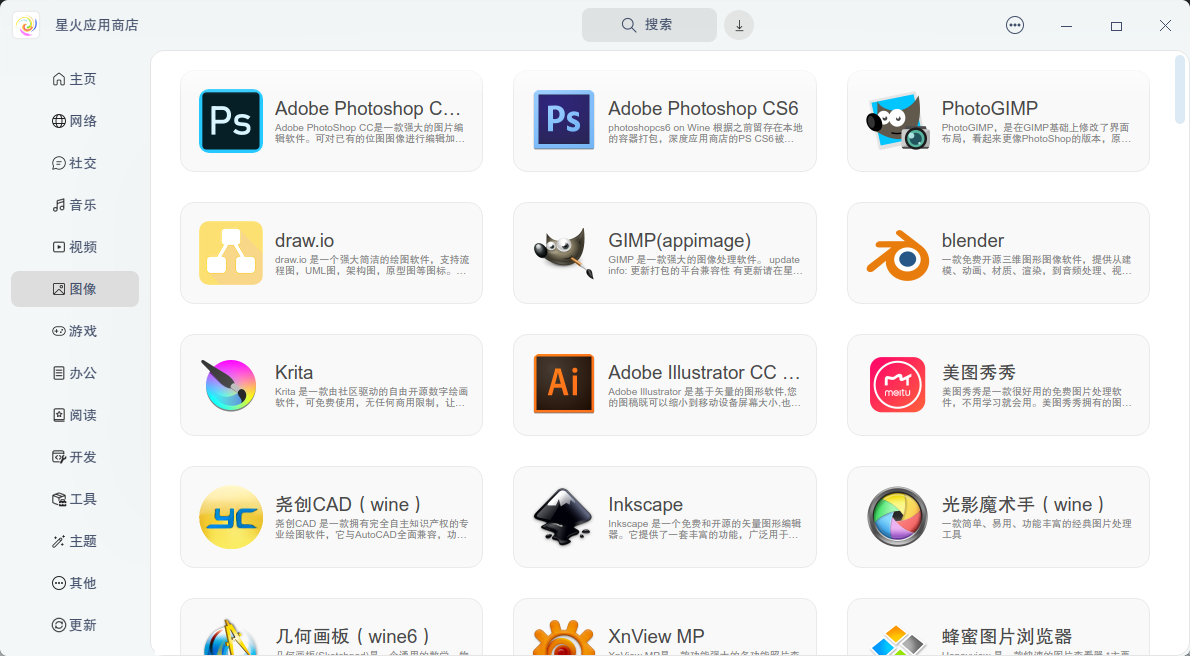Click the download manager icon beside the search bar
This screenshot has width=1190, height=656.
738,24
